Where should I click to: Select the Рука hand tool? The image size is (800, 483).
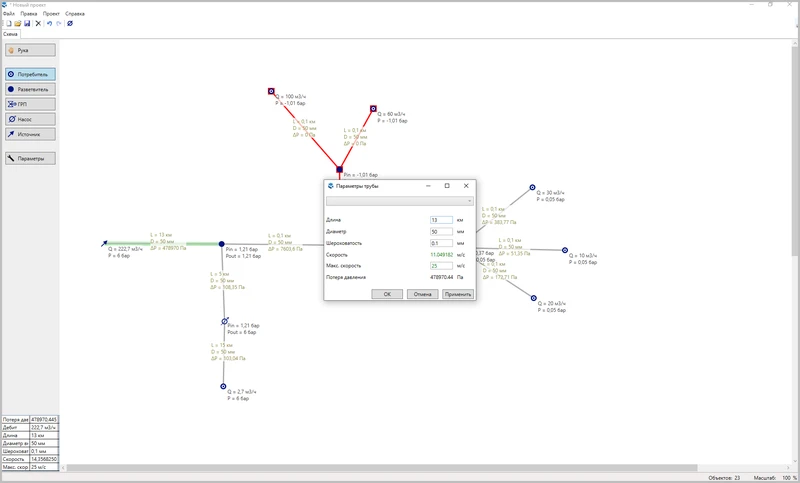click(29, 49)
